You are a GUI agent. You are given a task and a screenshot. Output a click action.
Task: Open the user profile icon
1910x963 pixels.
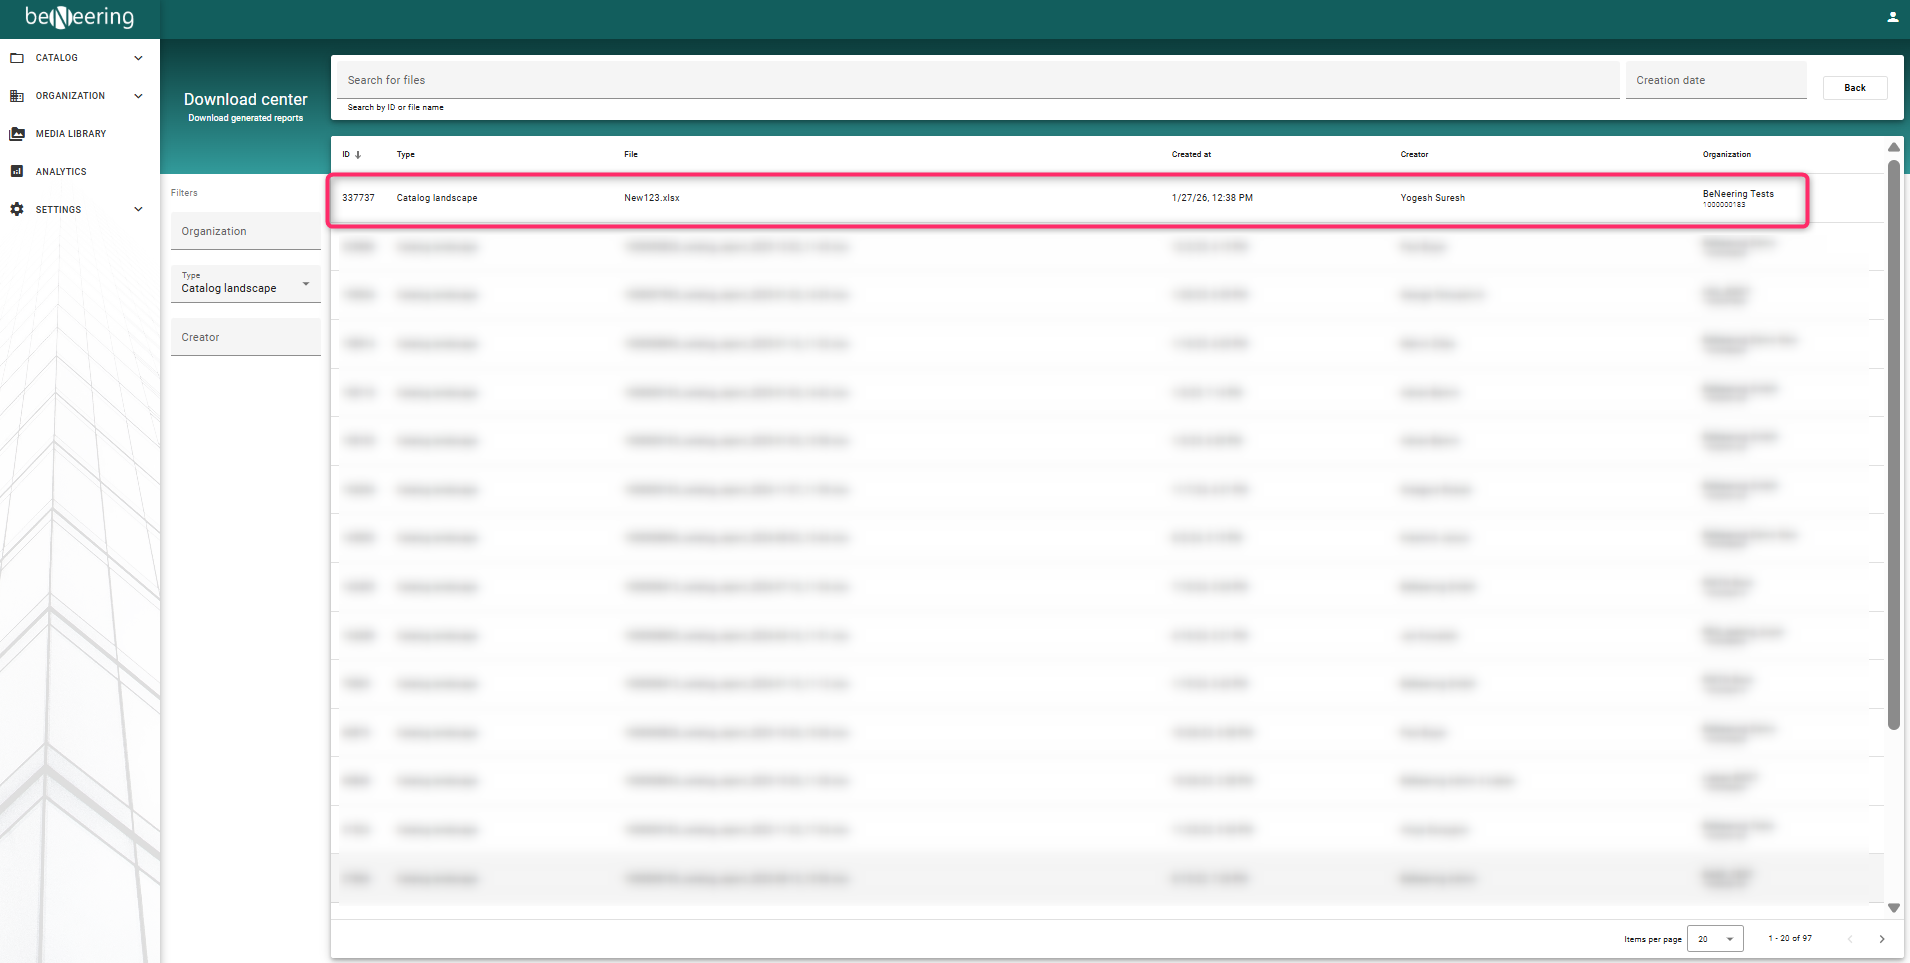tap(1892, 17)
